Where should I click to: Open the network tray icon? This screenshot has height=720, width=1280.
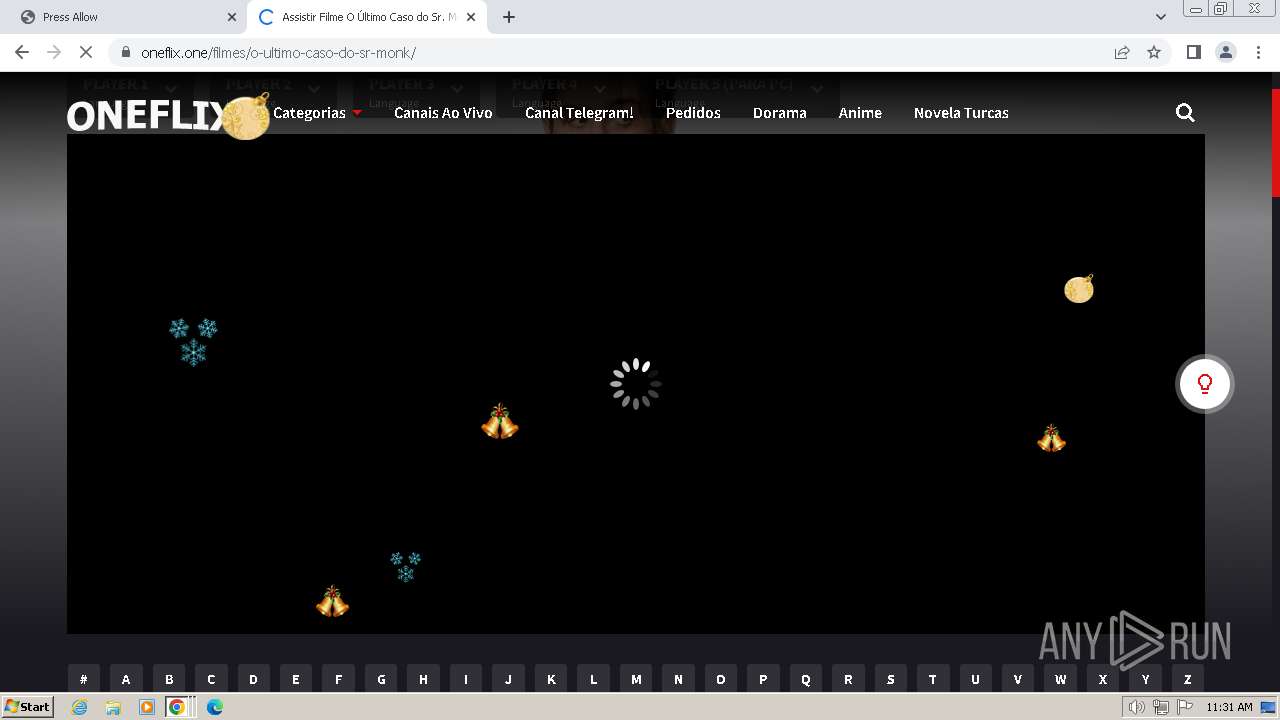(1161, 707)
